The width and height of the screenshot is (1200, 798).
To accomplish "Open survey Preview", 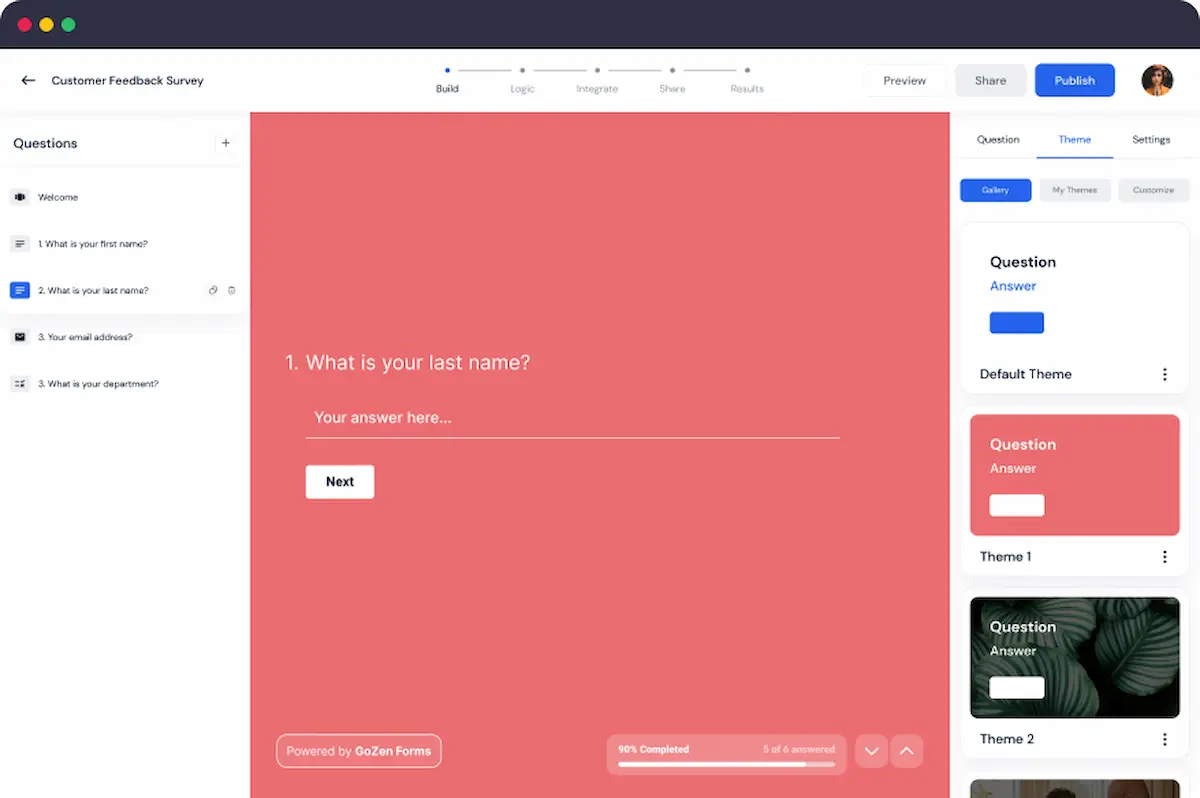I will [904, 80].
